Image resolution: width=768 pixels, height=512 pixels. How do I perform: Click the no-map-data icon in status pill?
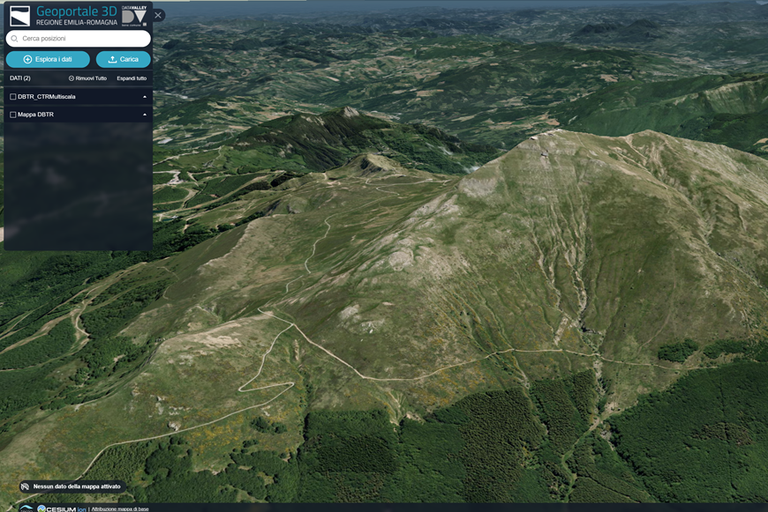click(25, 487)
